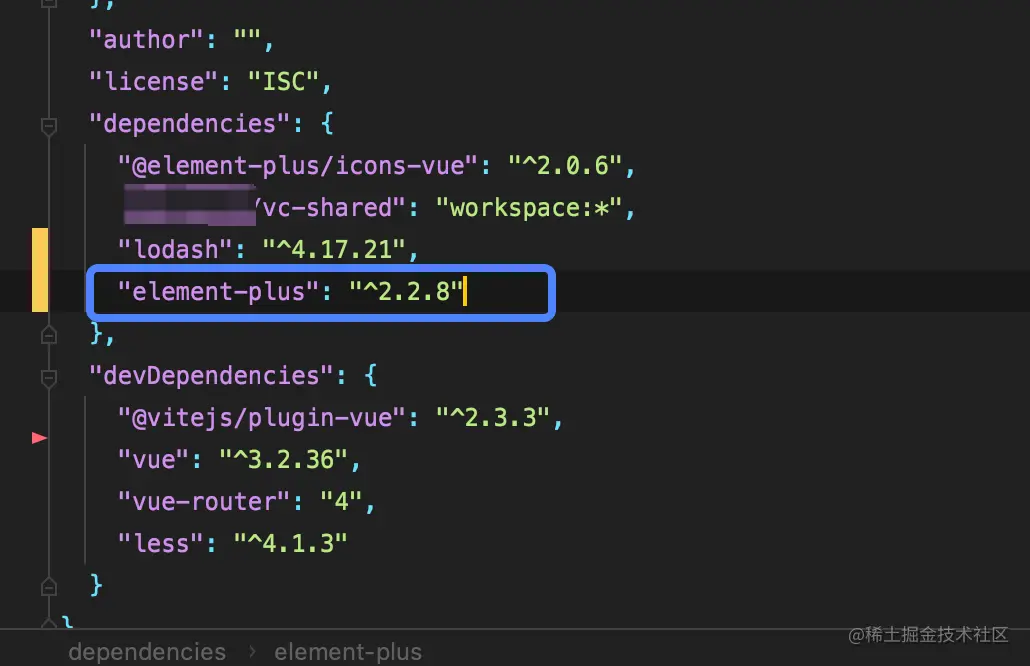Click the devDependencies closing brace
1030x666 pixels.
click(x=97, y=585)
